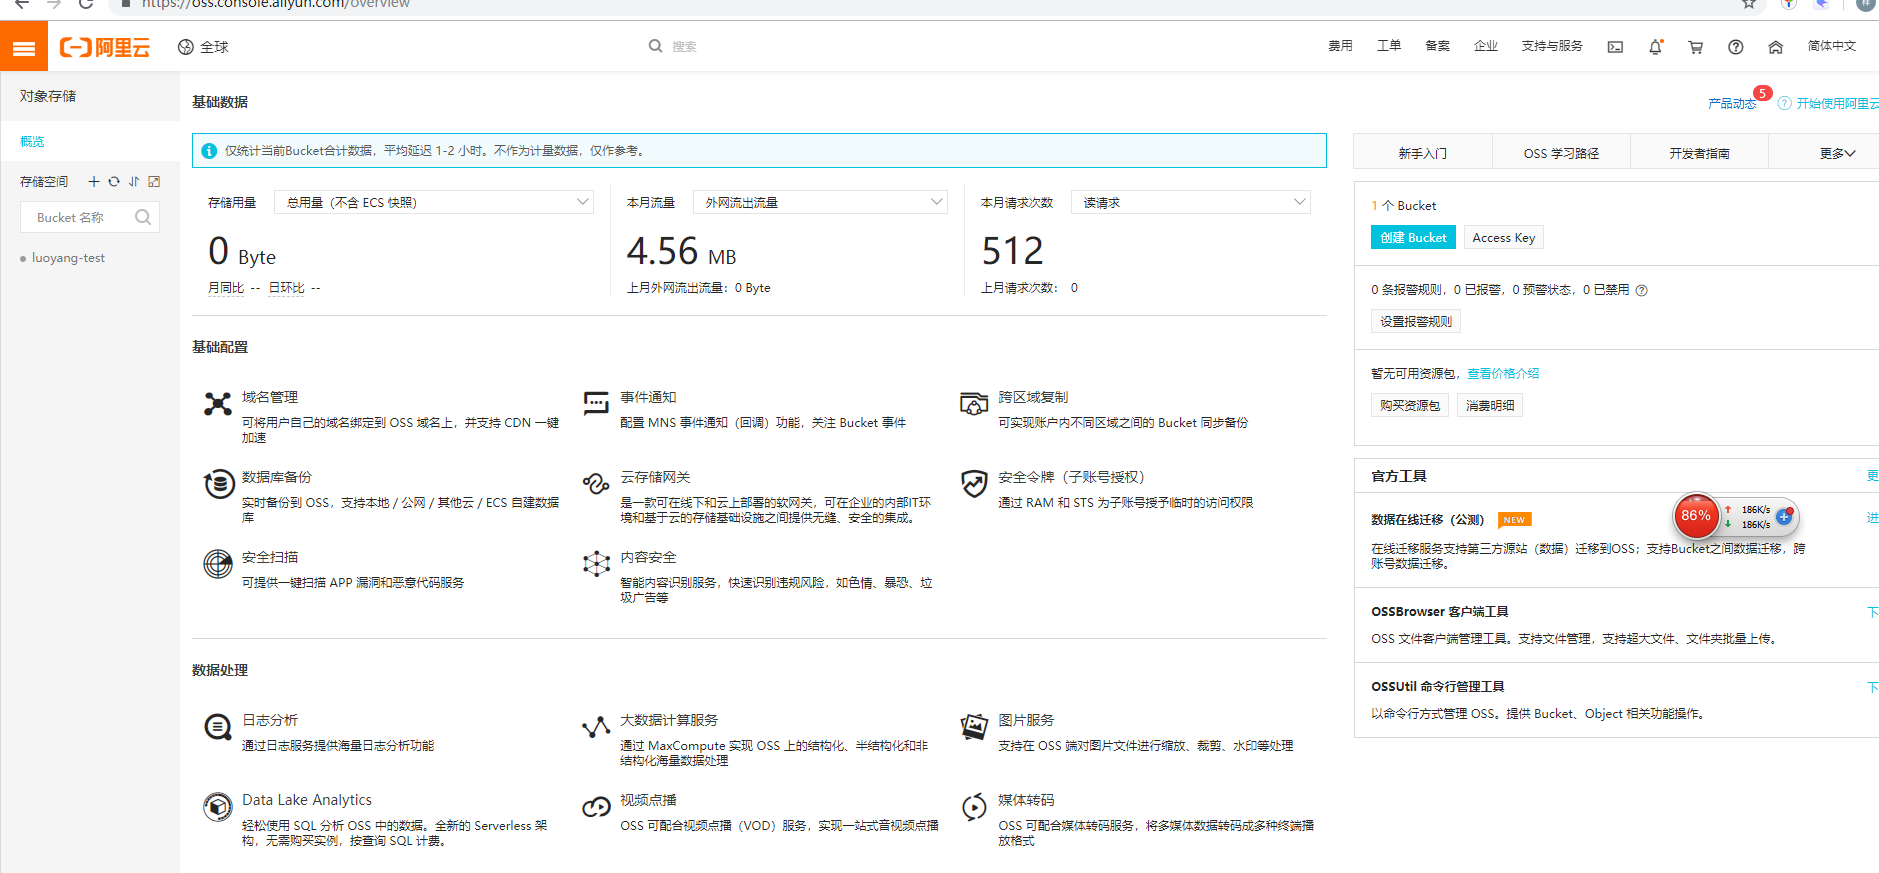
Task: Go to the console home icon
Action: tap(1775, 47)
